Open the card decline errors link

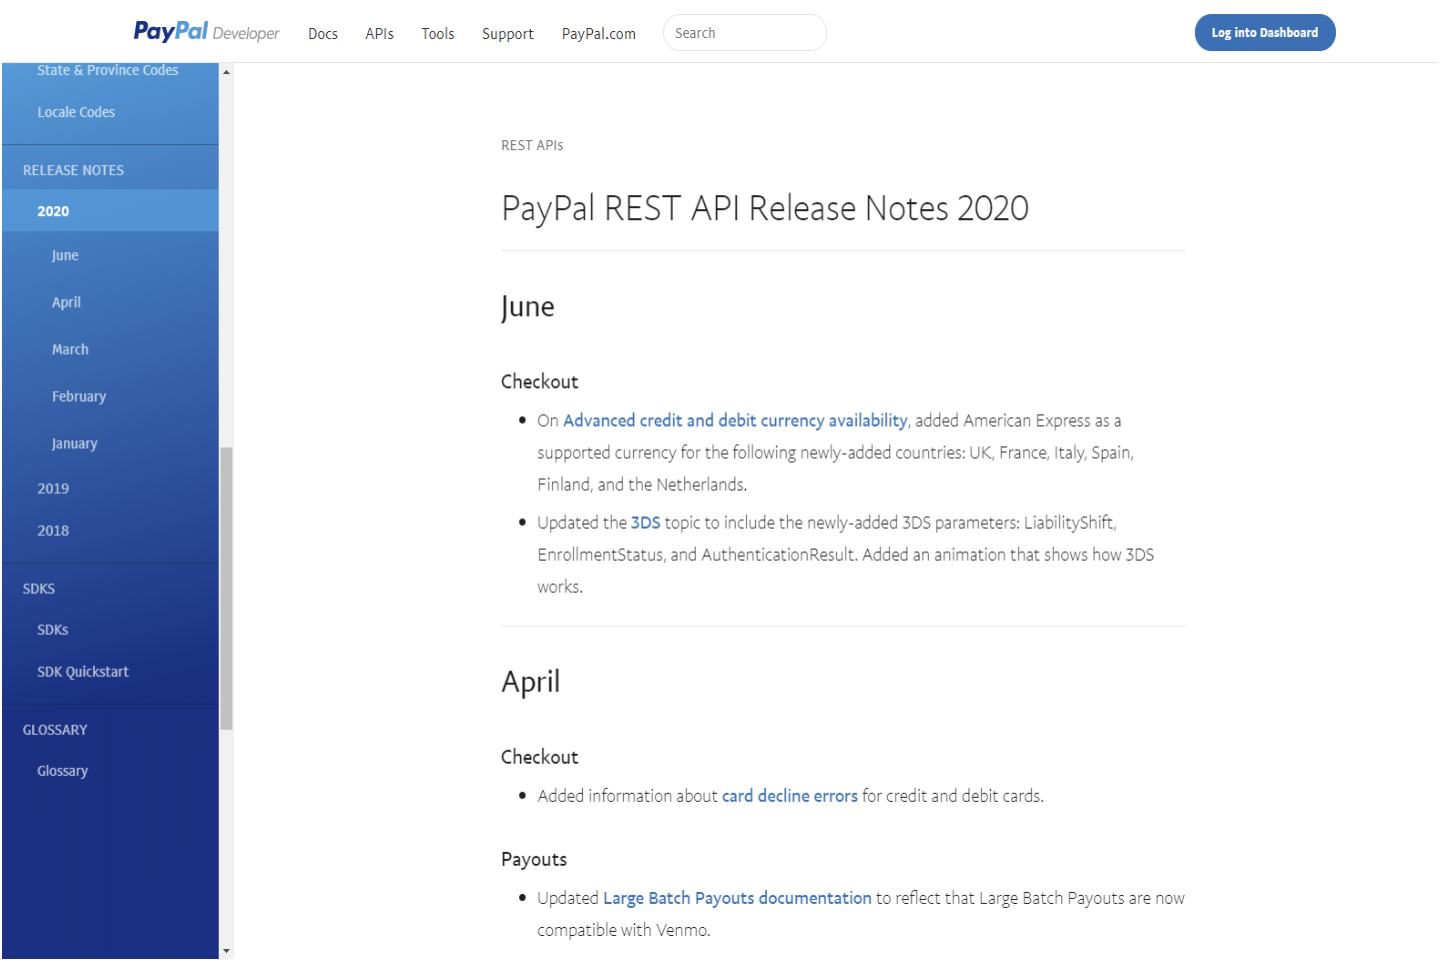(x=789, y=796)
